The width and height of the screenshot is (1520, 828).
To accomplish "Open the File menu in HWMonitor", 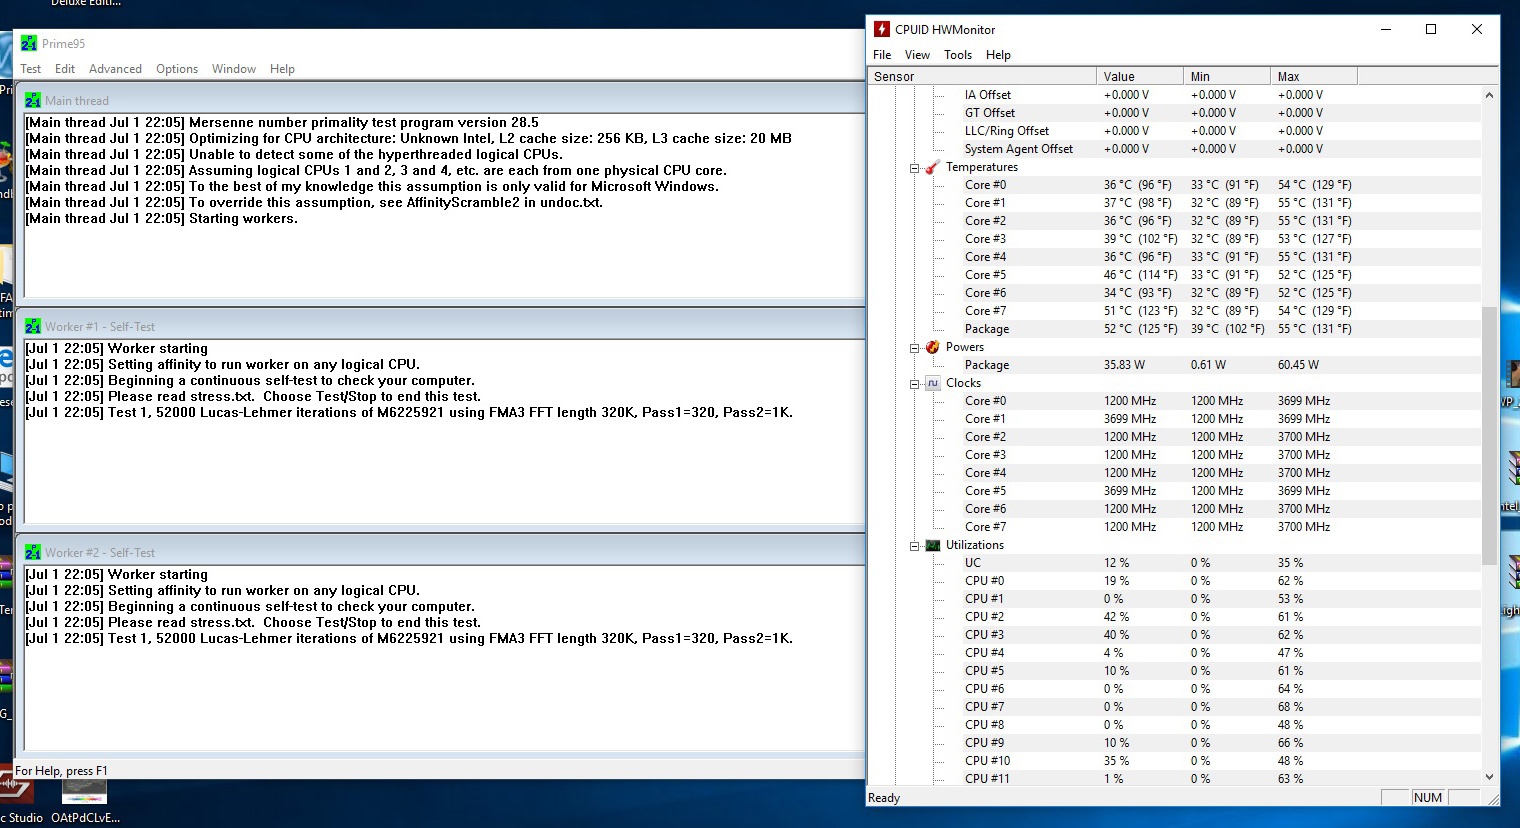I will (x=882, y=55).
